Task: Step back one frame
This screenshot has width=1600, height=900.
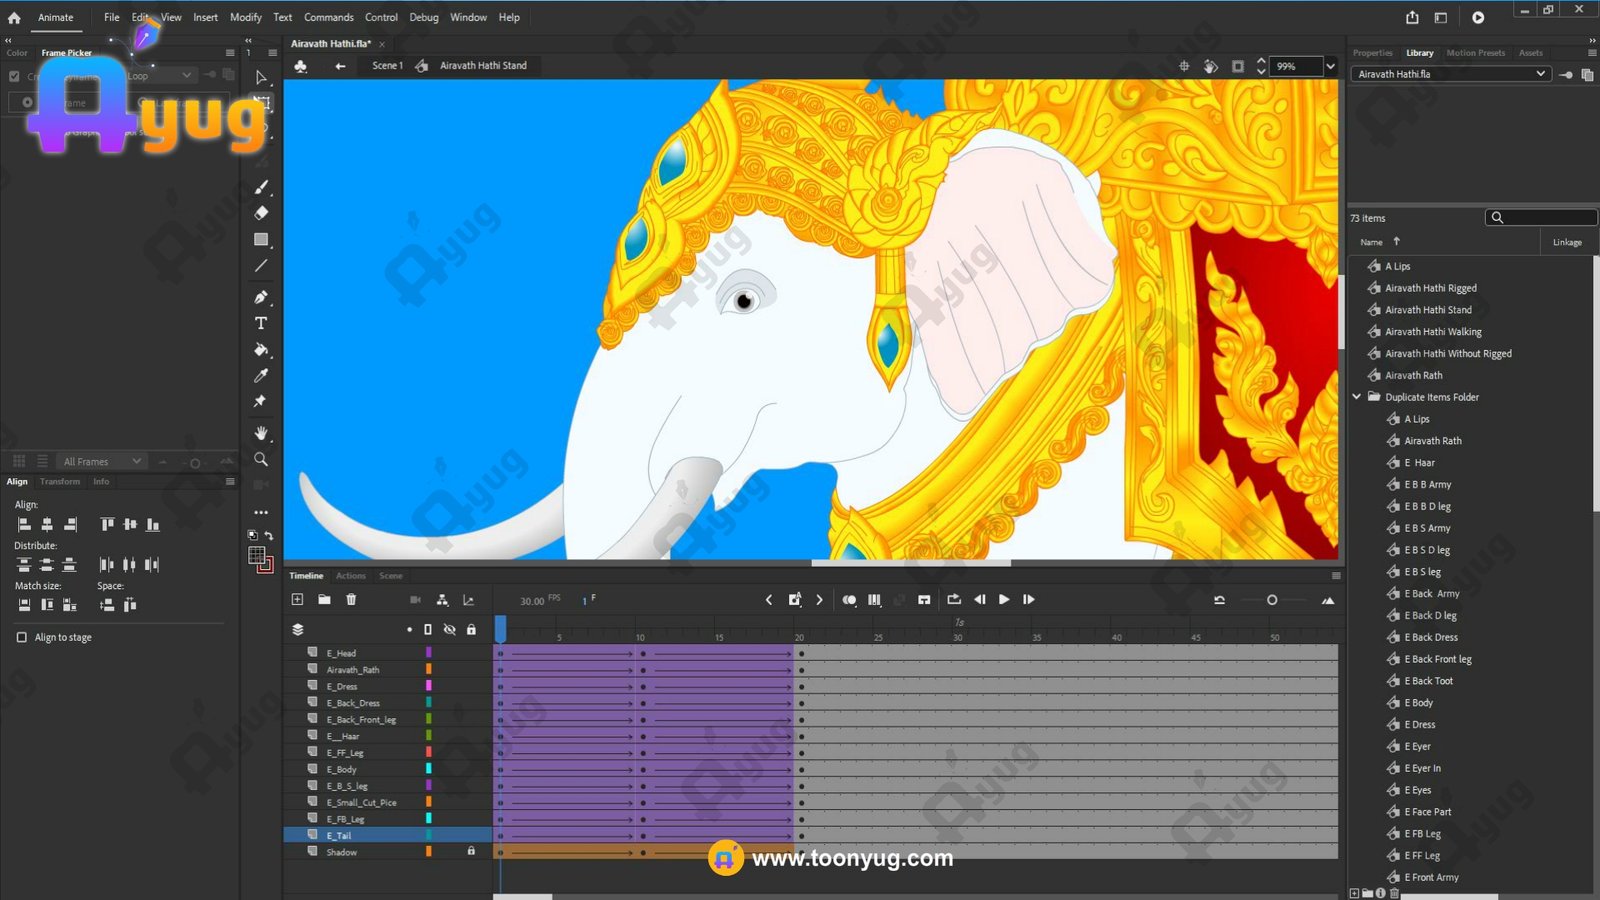Action: pos(980,600)
